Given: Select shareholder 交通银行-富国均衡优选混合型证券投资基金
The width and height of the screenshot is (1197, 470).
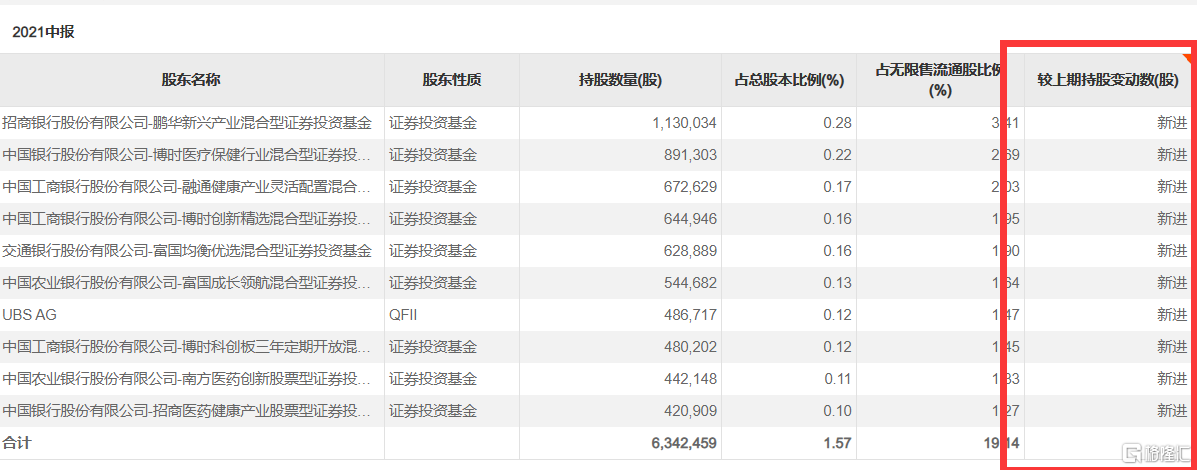Looking at the screenshot, I should point(187,251).
